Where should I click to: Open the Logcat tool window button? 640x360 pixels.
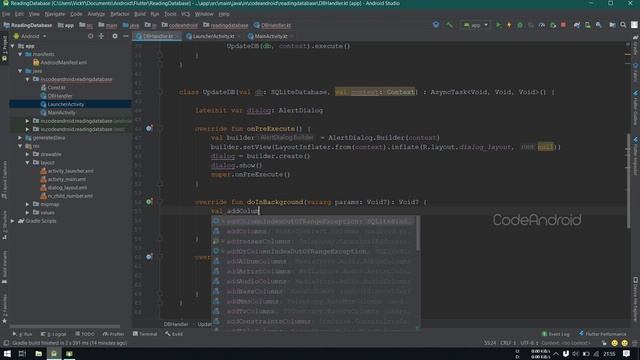point(53,334)
